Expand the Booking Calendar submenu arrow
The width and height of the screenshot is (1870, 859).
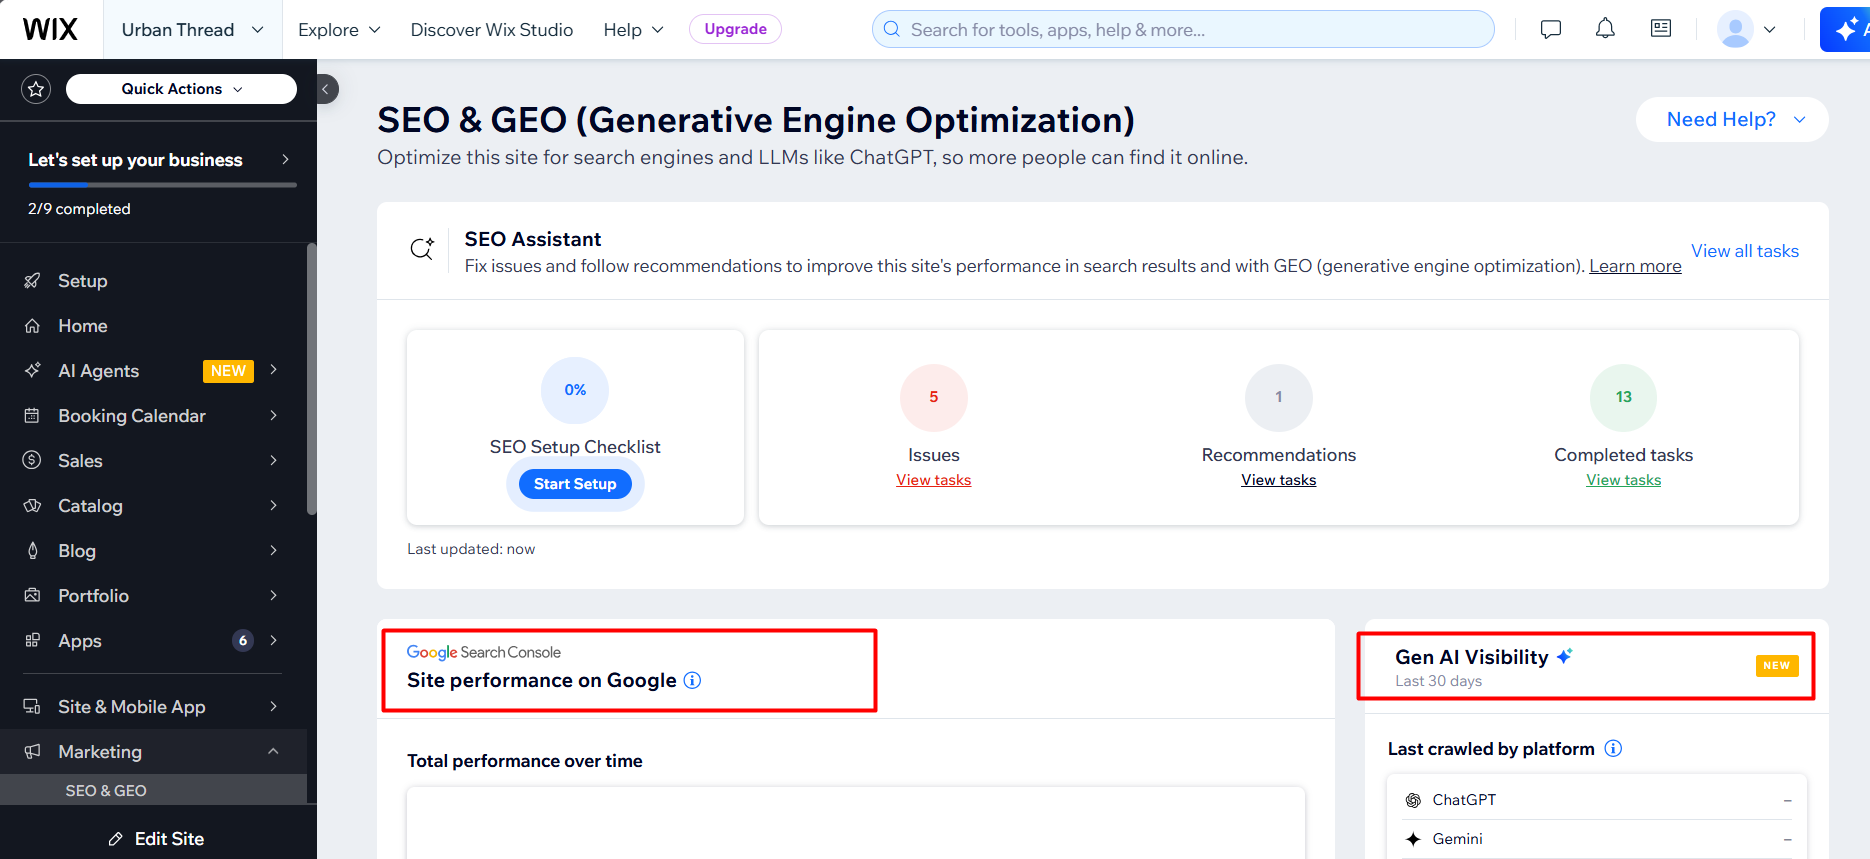[x=273, y=415]
